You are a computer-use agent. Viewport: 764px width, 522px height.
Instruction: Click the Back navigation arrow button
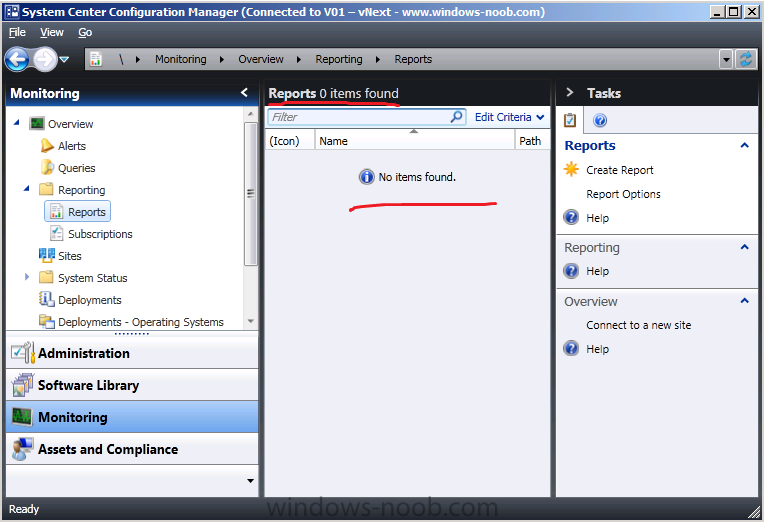click(x=18, y=59)
